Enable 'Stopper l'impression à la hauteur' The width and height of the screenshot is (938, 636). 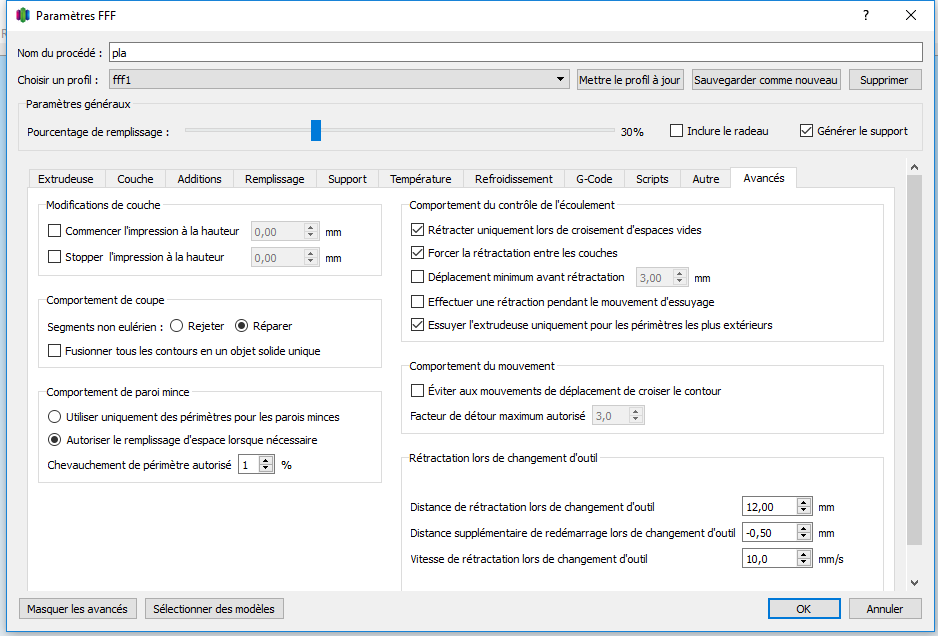[x=54, y=257]
